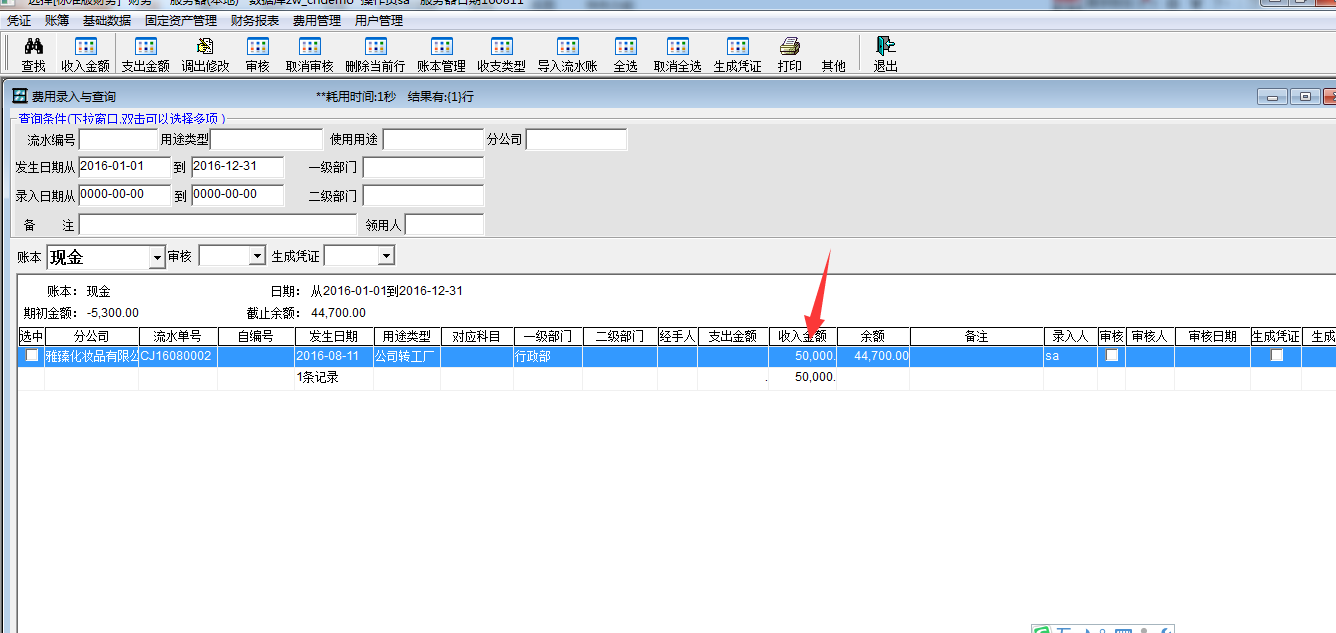The image size is (1336, 633).
Task: Open the 财务报表 menu
Action: tap(255, 20)
